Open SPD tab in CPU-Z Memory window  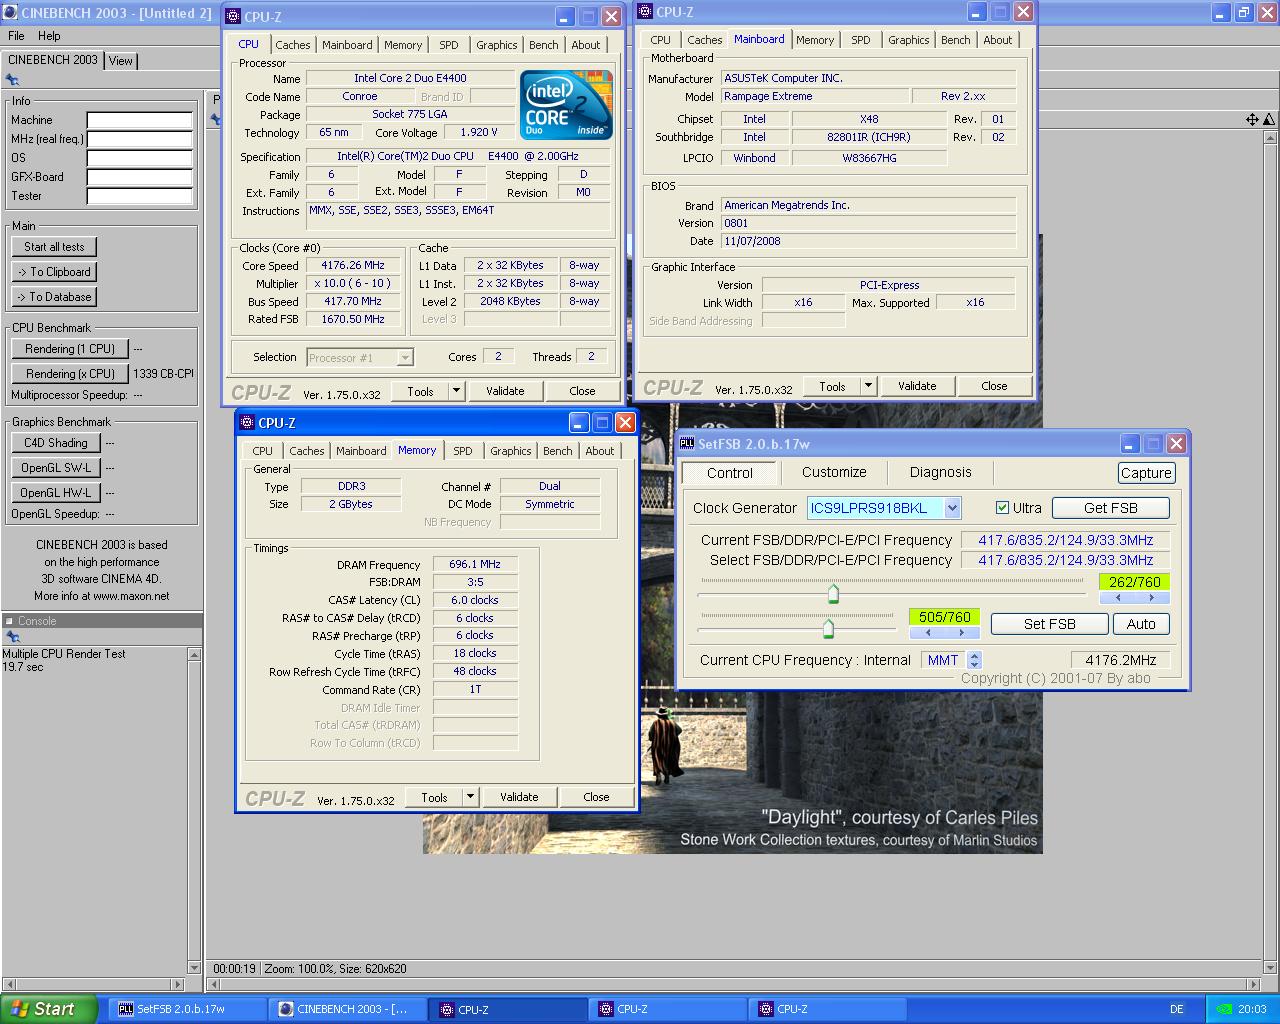tap(463, 451)
